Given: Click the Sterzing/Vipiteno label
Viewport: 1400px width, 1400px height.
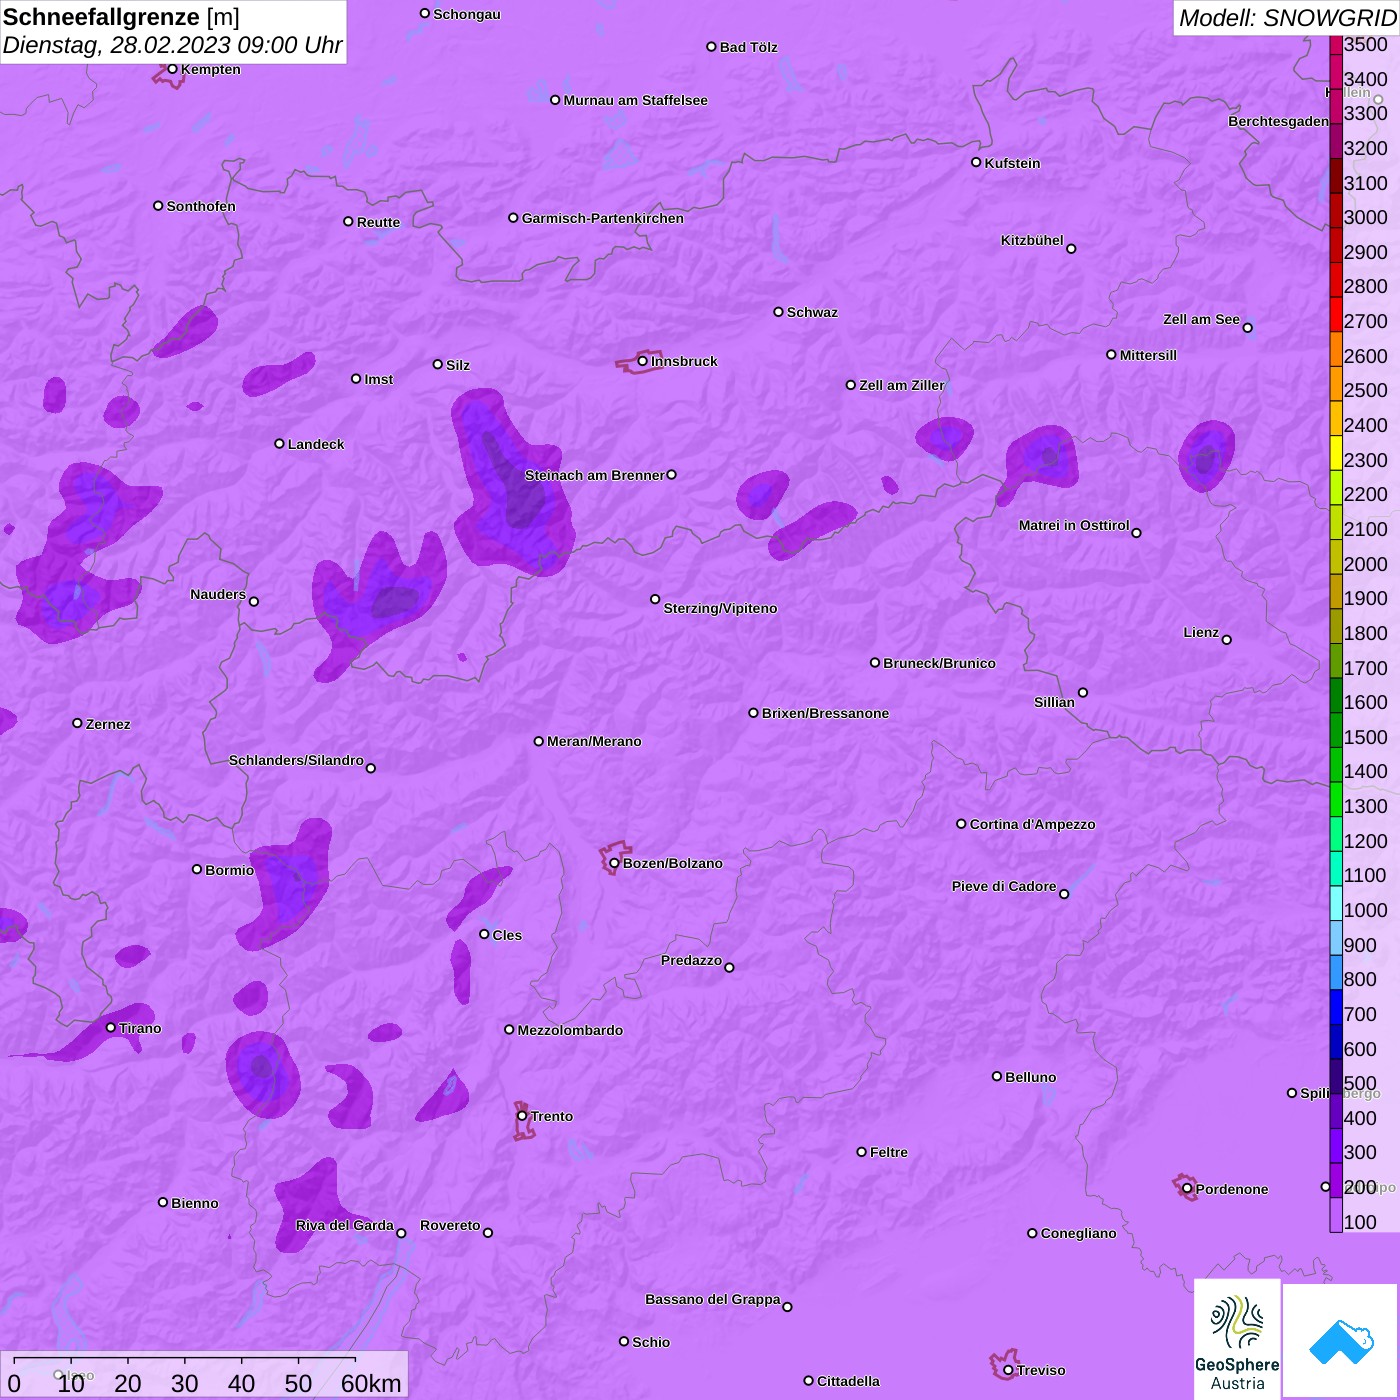Looking at the screenshot, I should point(720,608).
